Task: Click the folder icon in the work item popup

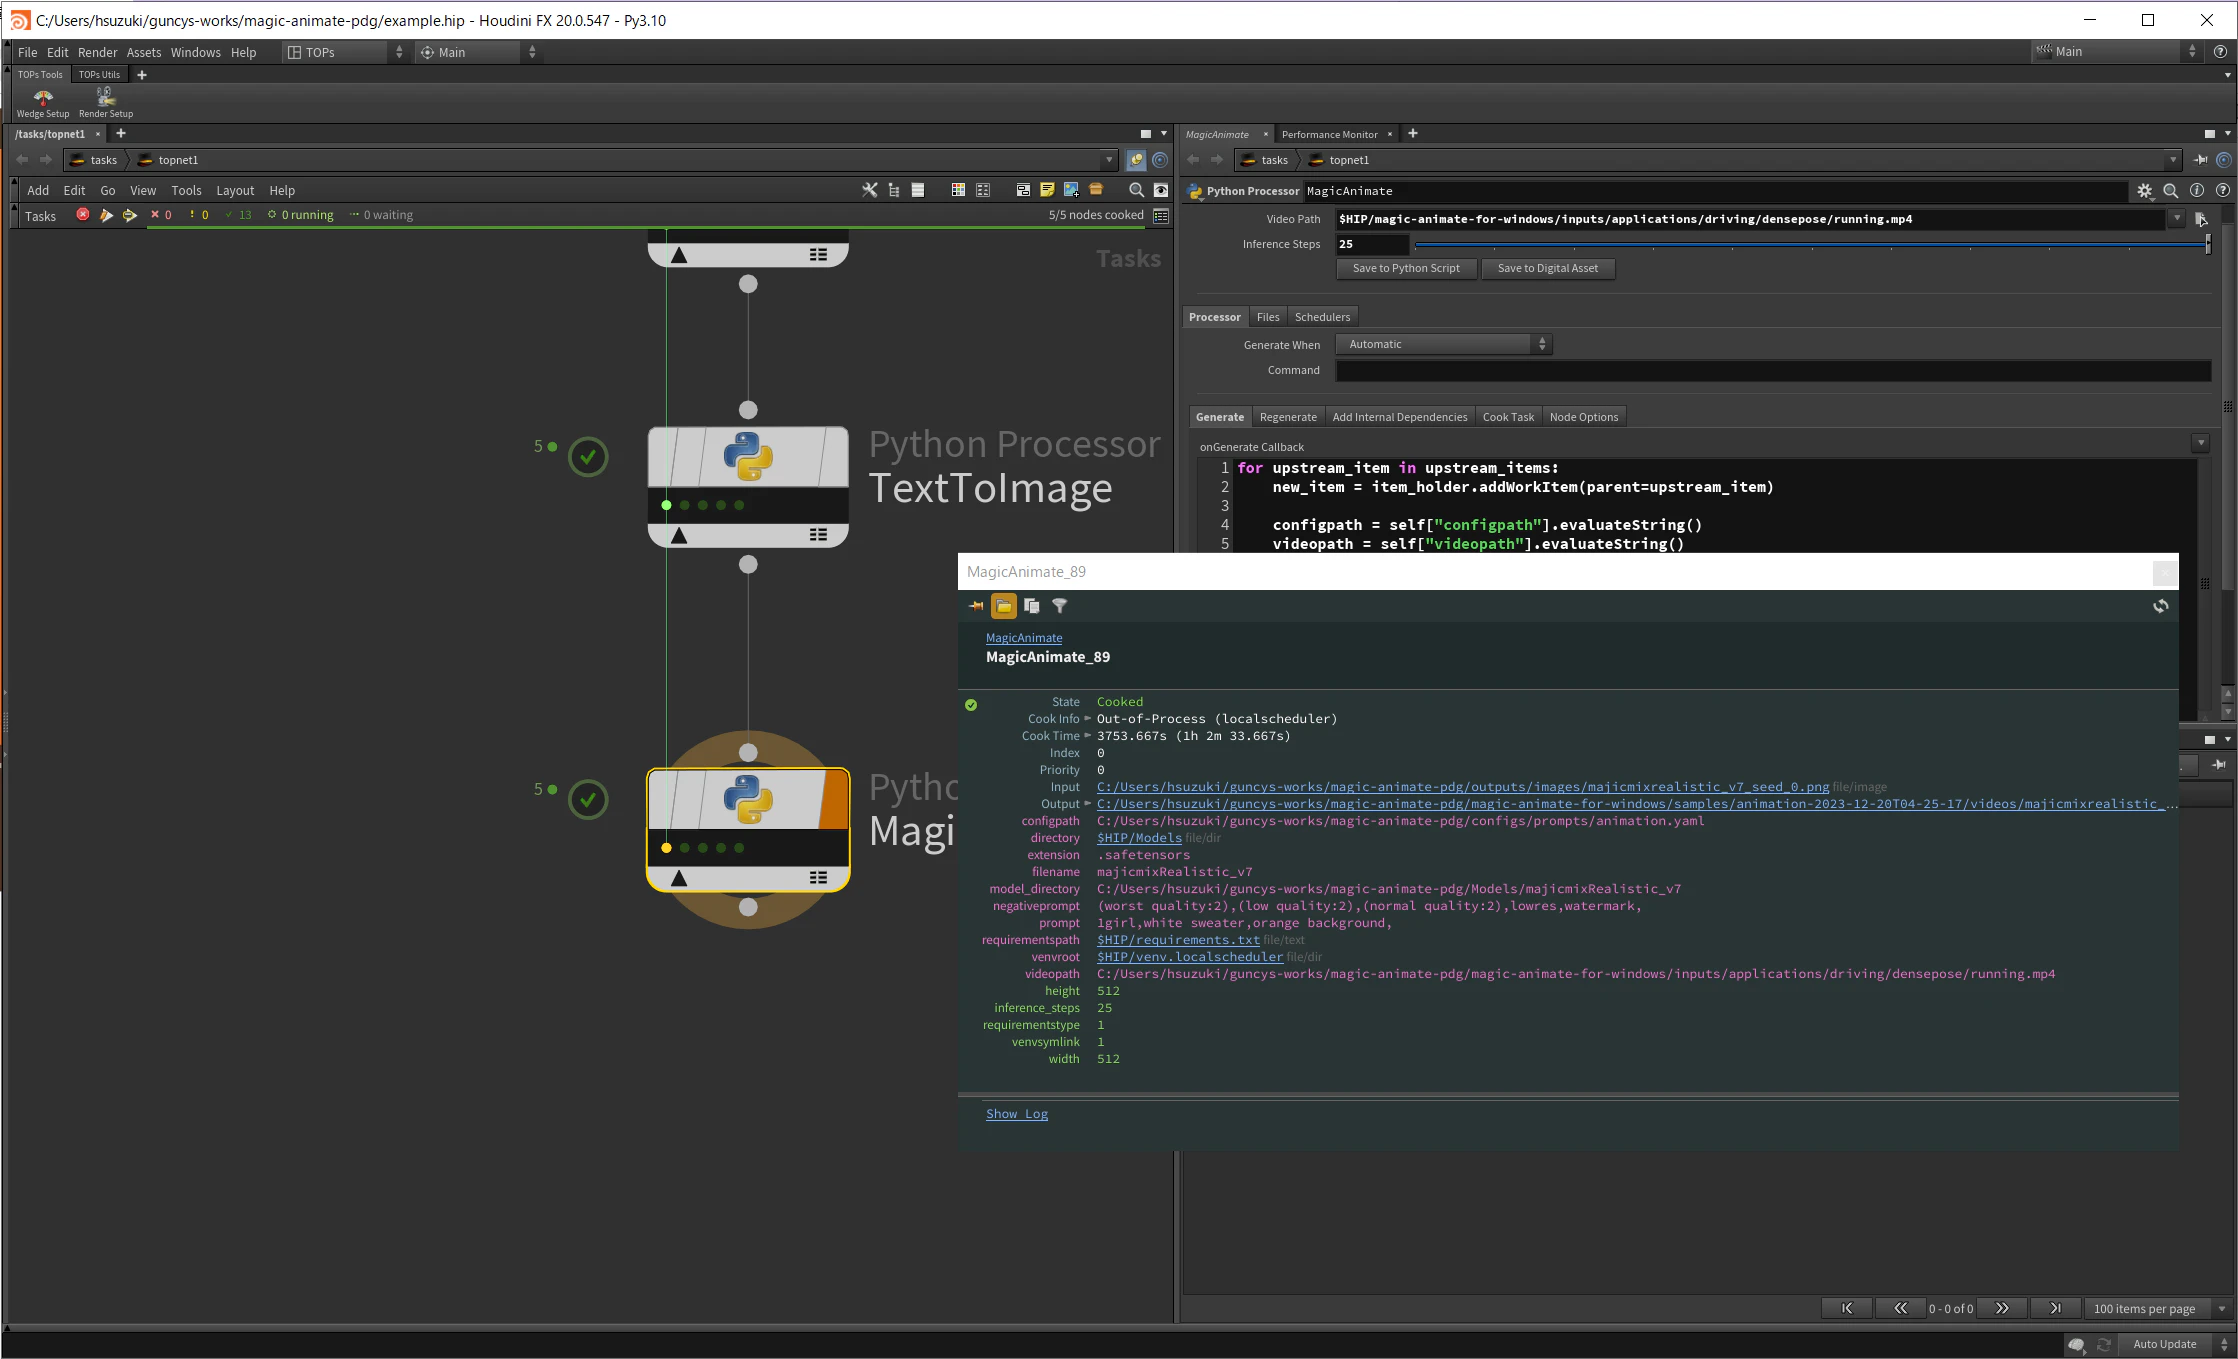Action: tap(1004, 606)
